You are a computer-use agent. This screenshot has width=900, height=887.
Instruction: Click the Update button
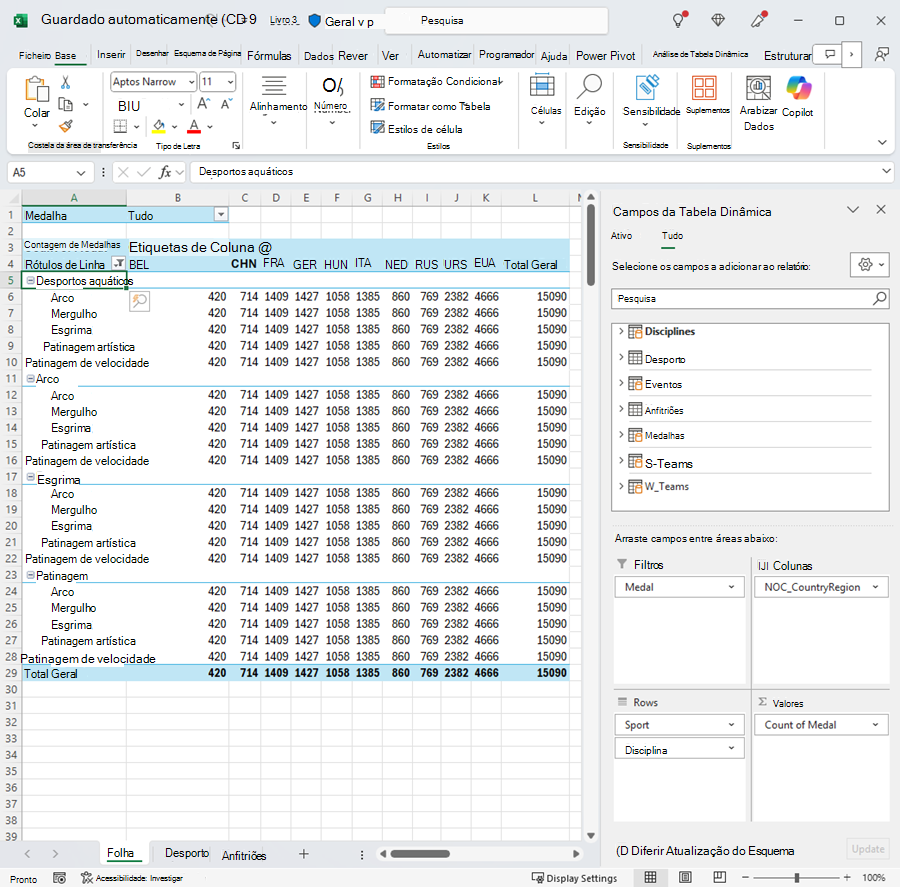coord(867,849)
